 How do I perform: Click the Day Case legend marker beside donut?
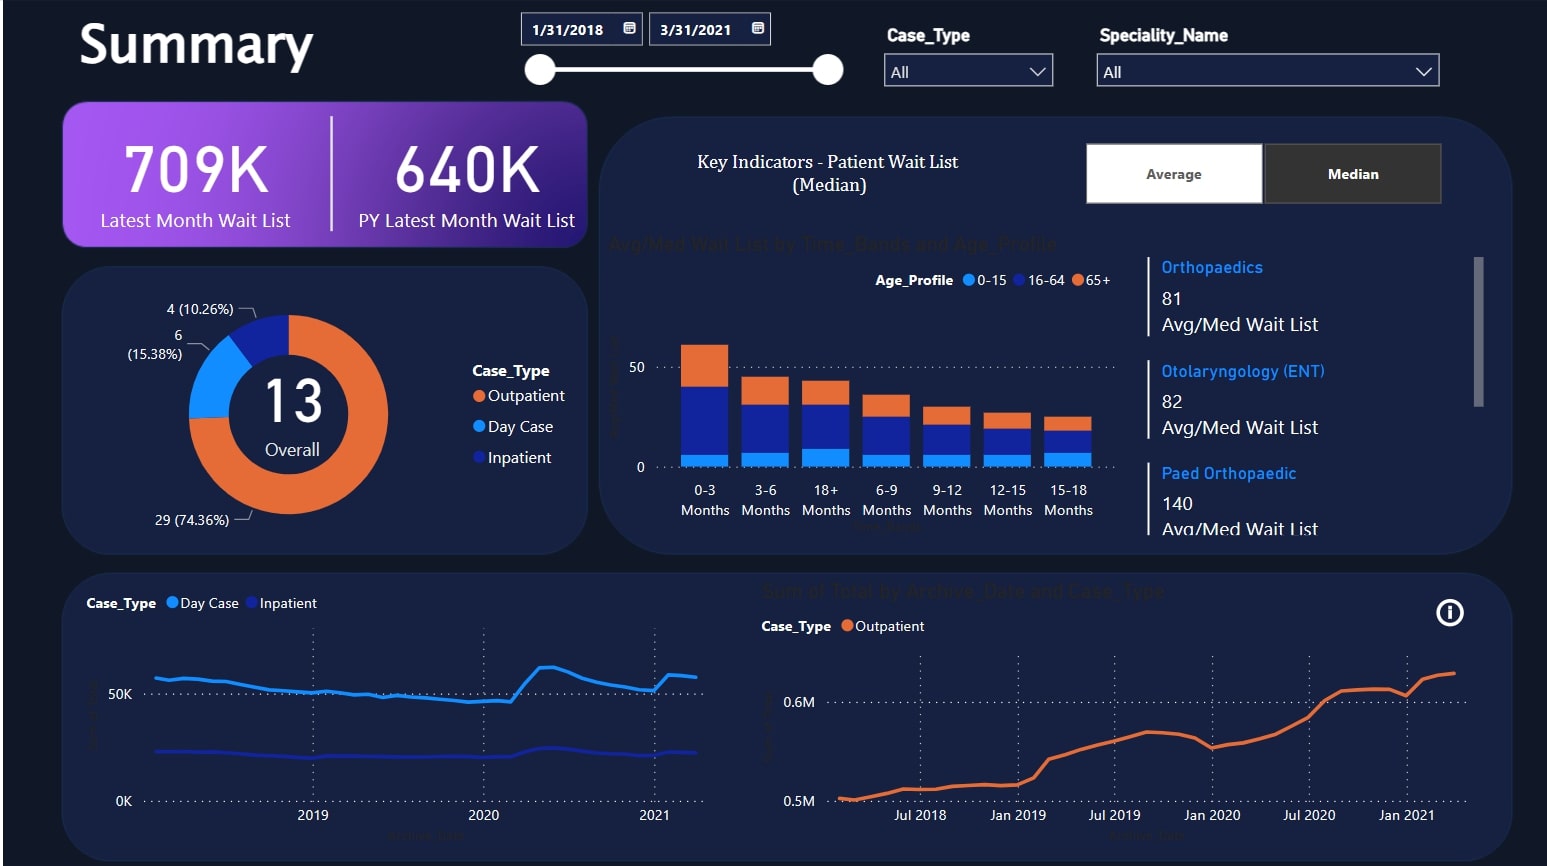[x=479, y=427]
